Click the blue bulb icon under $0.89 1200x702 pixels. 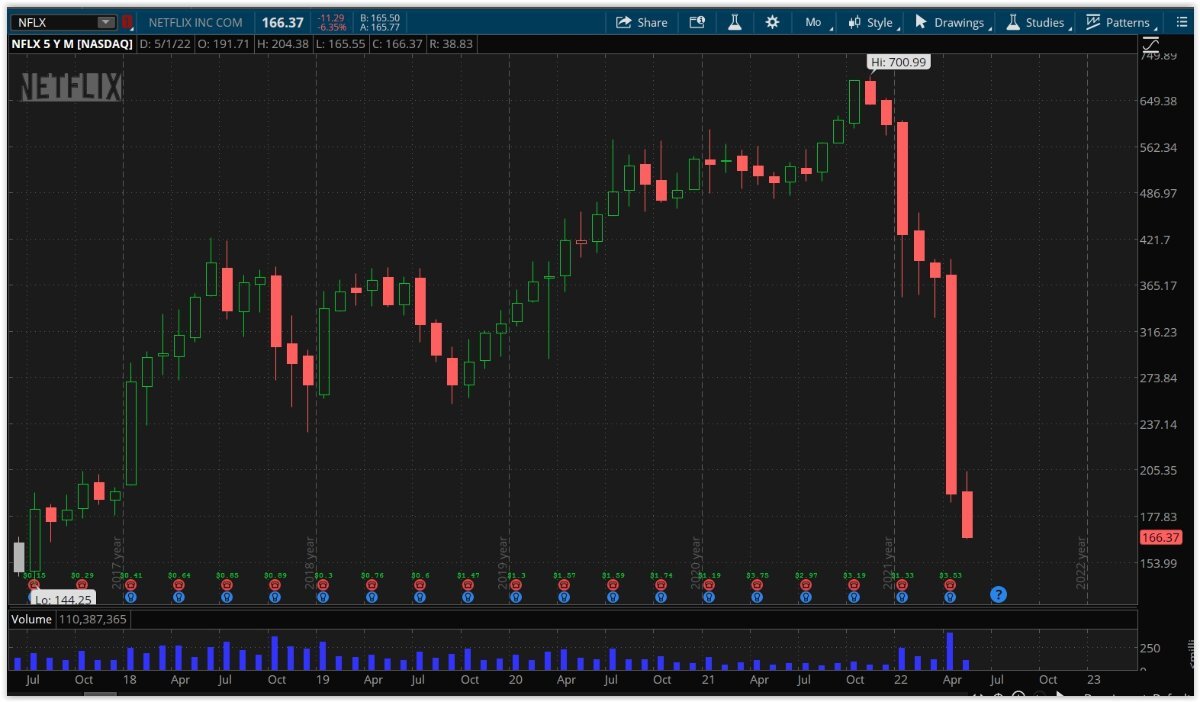[275, 597]
